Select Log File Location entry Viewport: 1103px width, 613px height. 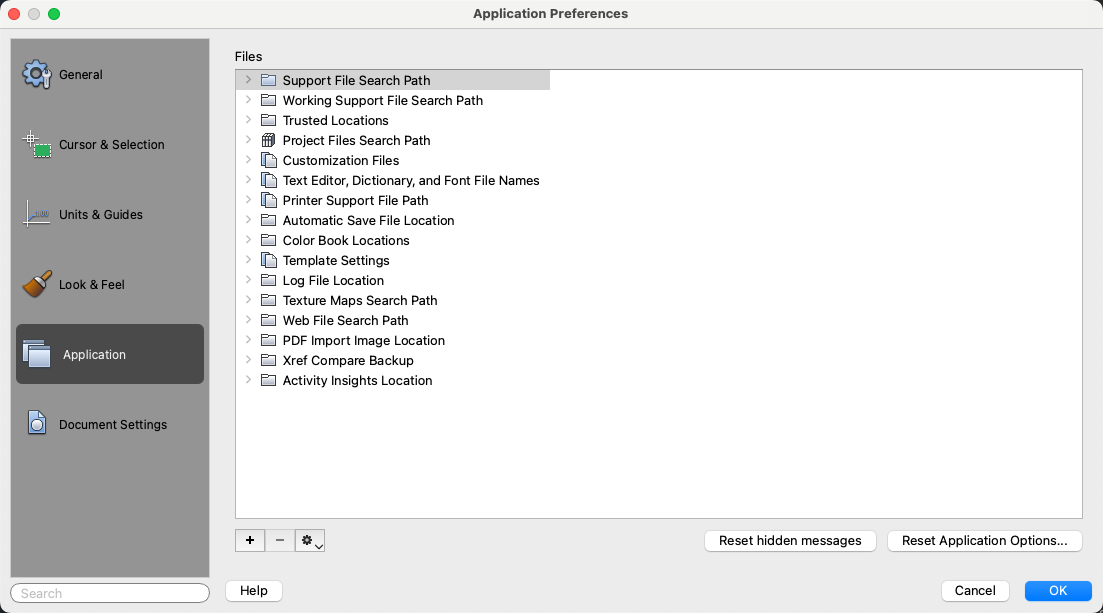[333, 281]
